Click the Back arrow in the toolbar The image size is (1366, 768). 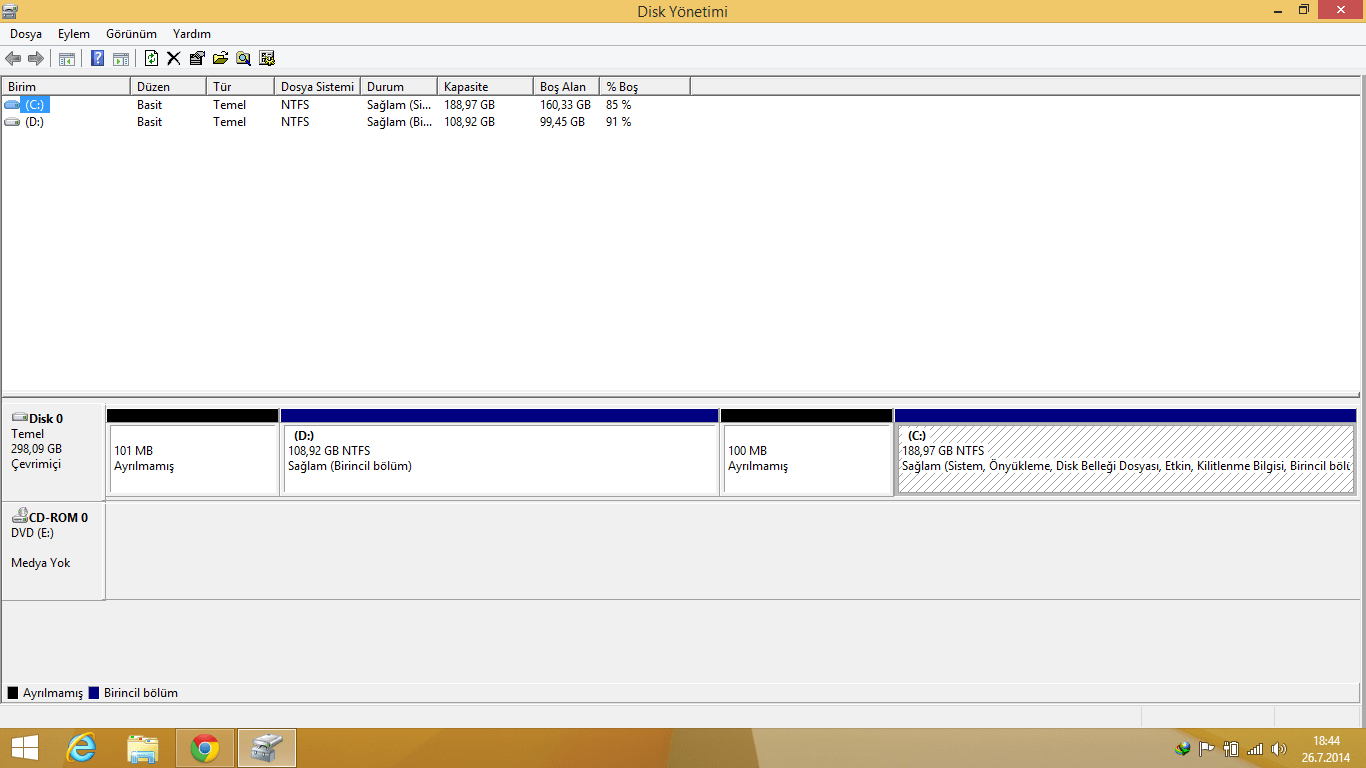click(x=13, y=59)
